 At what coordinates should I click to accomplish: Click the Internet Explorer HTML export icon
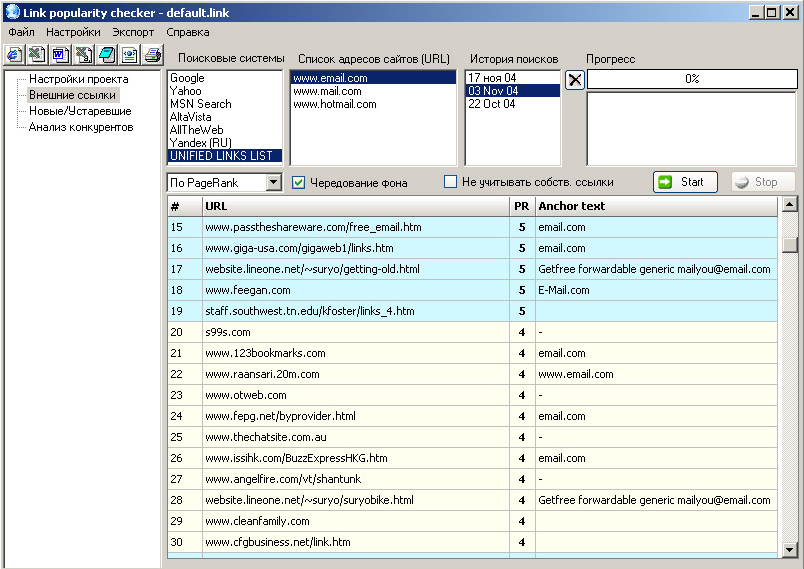14,54
